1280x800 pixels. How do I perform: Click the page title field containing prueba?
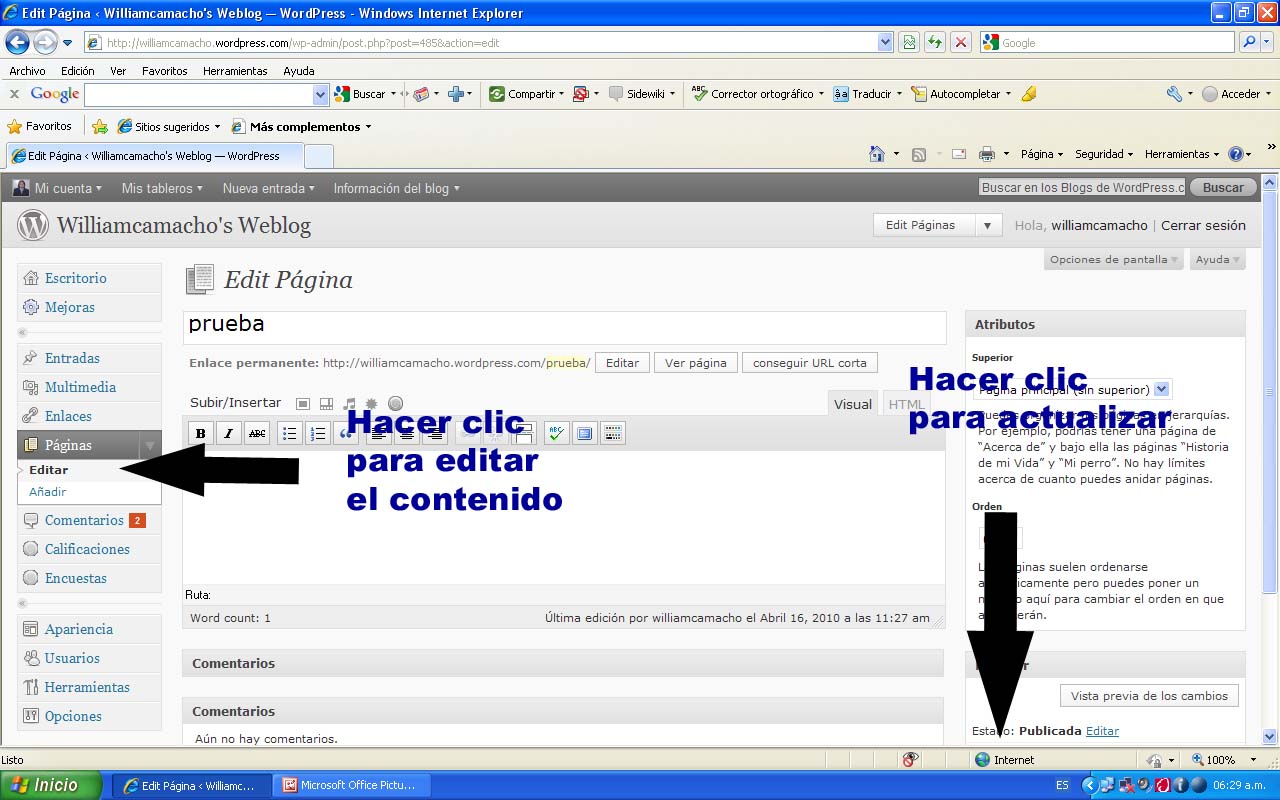pyautogui.click(x=564, y=327)
